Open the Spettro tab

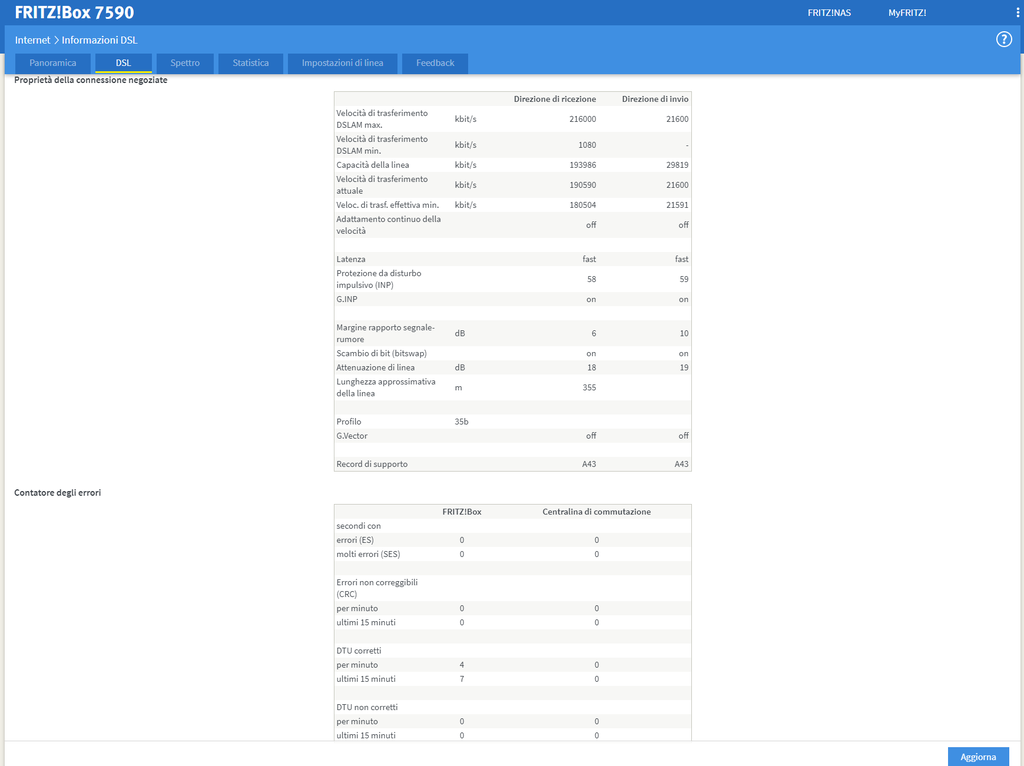(x=185, y=63)
